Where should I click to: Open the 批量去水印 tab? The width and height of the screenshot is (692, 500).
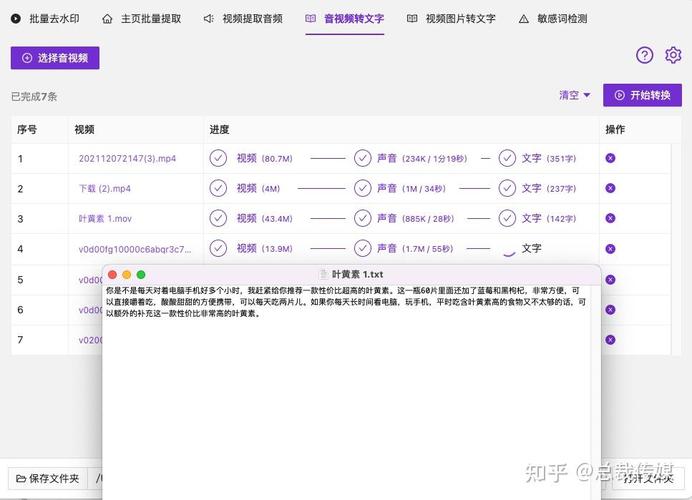click(45, 19)
